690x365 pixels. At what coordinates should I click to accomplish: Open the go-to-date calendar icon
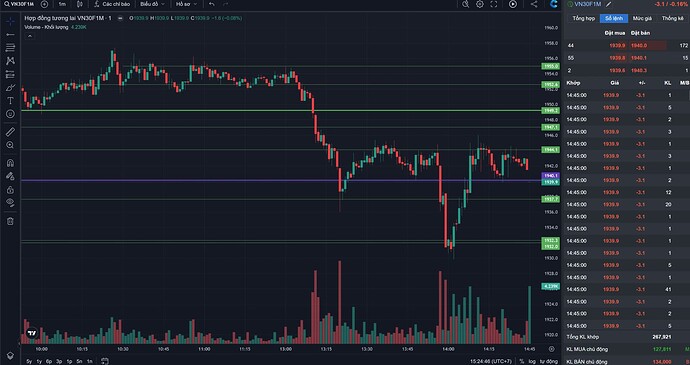point(105,361)
